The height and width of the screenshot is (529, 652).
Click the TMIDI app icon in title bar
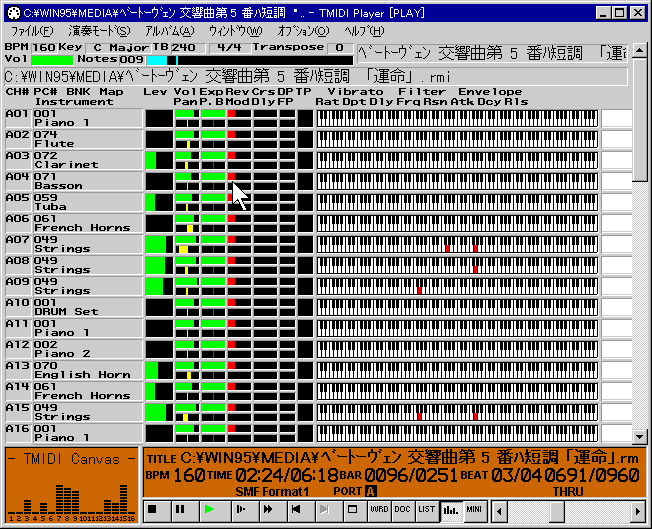[14, 13]
